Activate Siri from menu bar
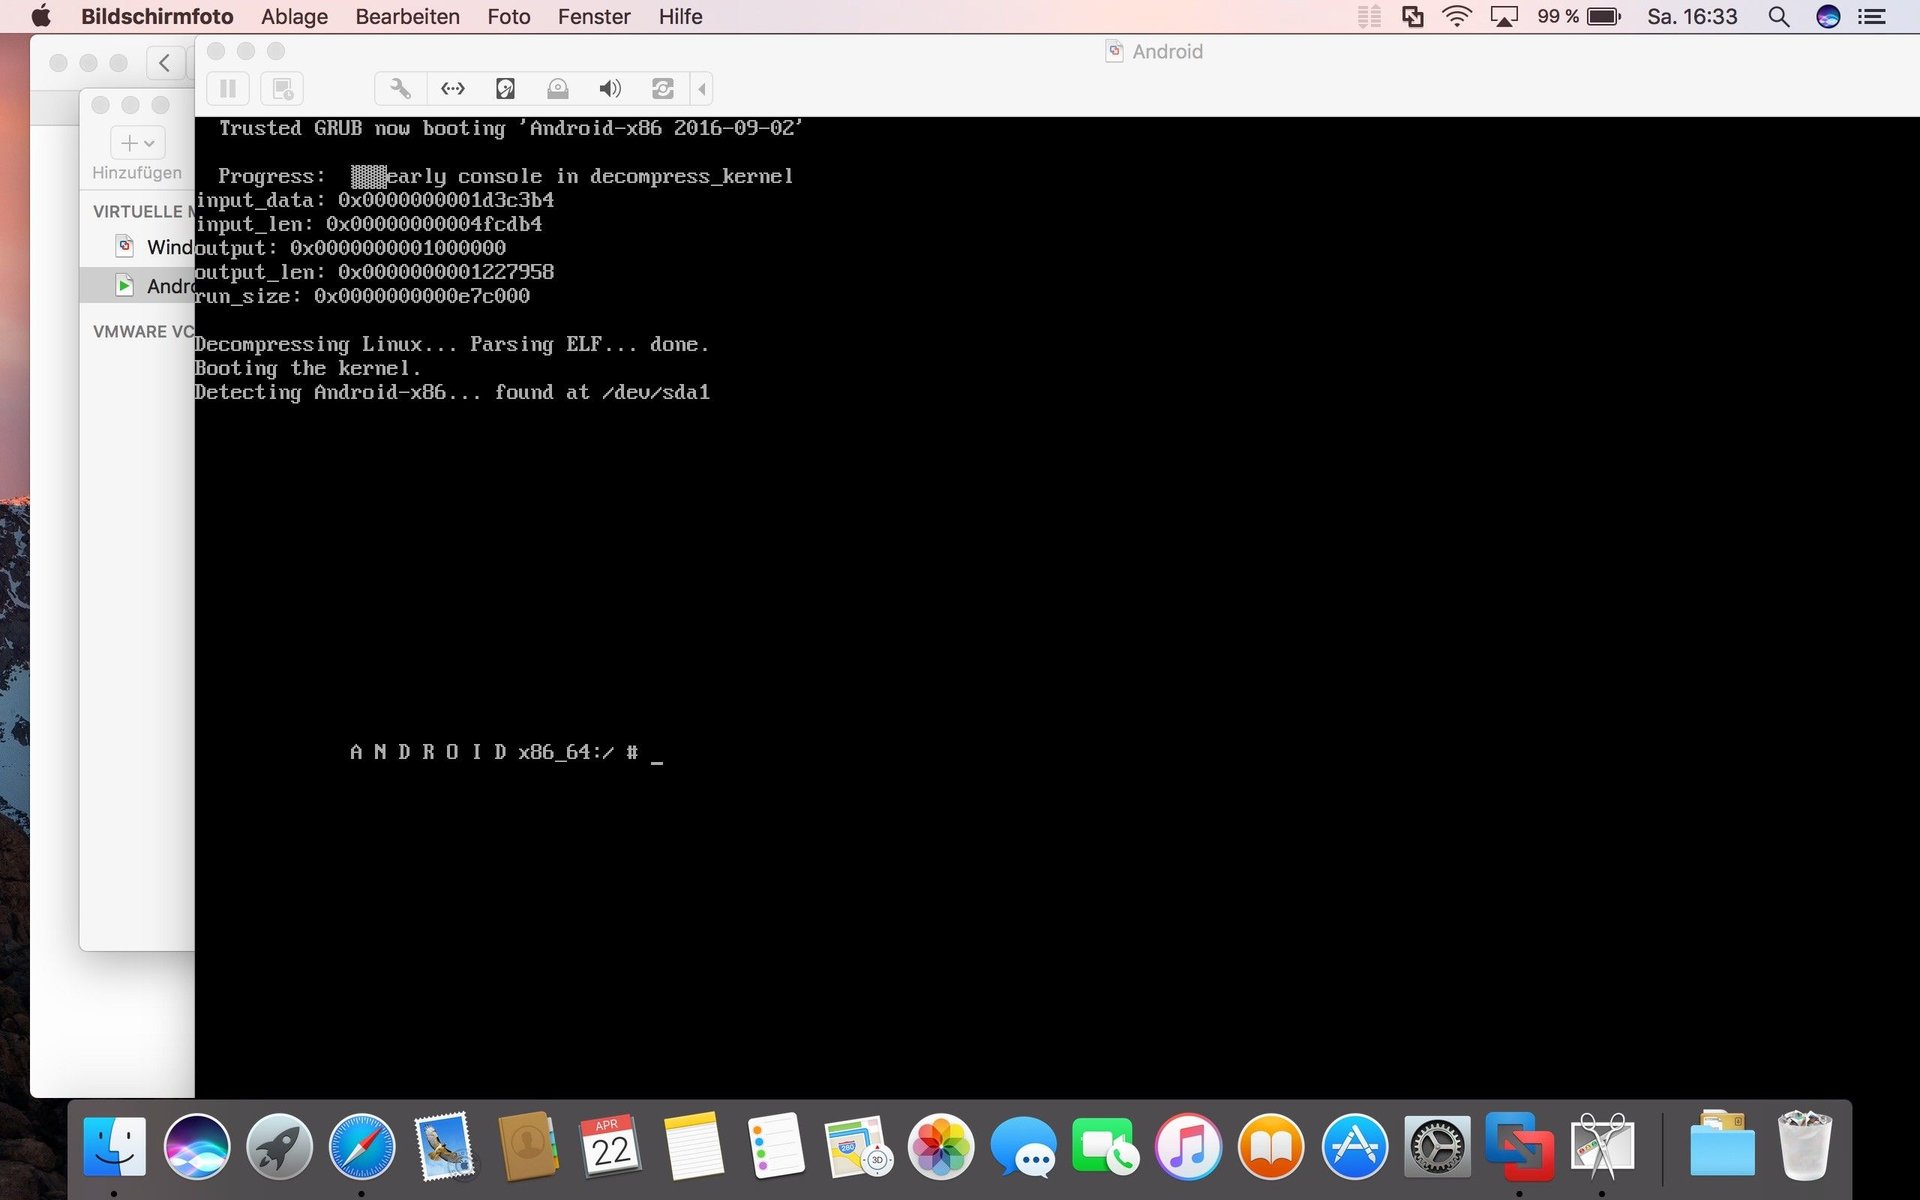This screenshot has width=1920, height=1200. 1828,16
